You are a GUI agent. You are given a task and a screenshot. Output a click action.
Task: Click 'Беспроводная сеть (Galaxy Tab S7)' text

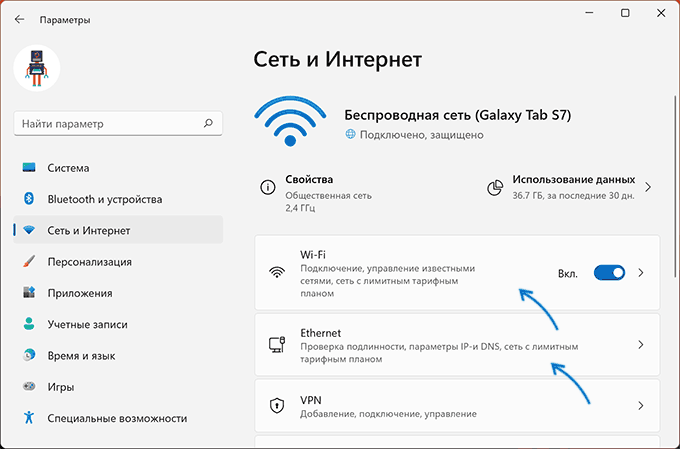[458, 115]
